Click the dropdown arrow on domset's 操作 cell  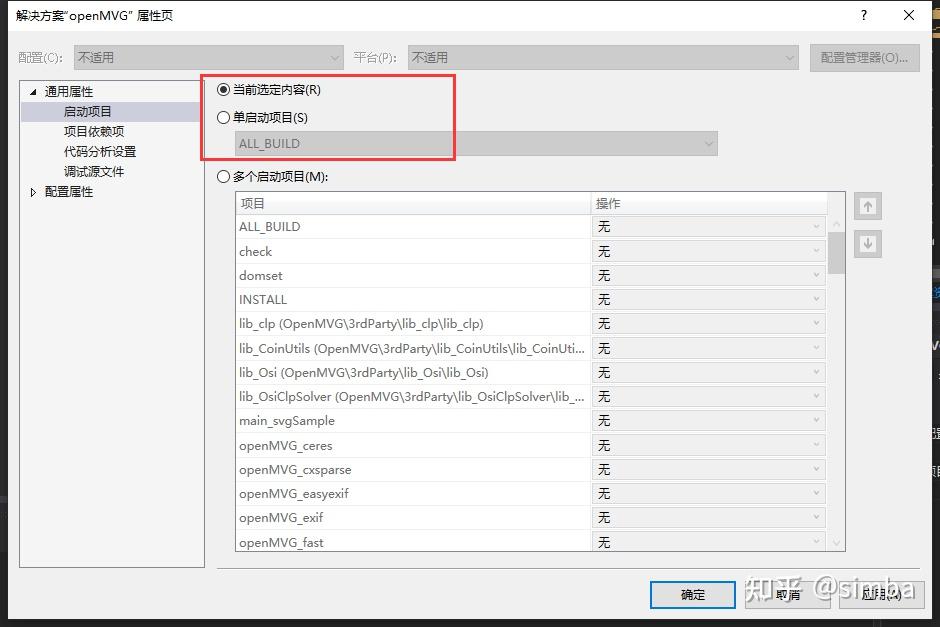point(815,275)
